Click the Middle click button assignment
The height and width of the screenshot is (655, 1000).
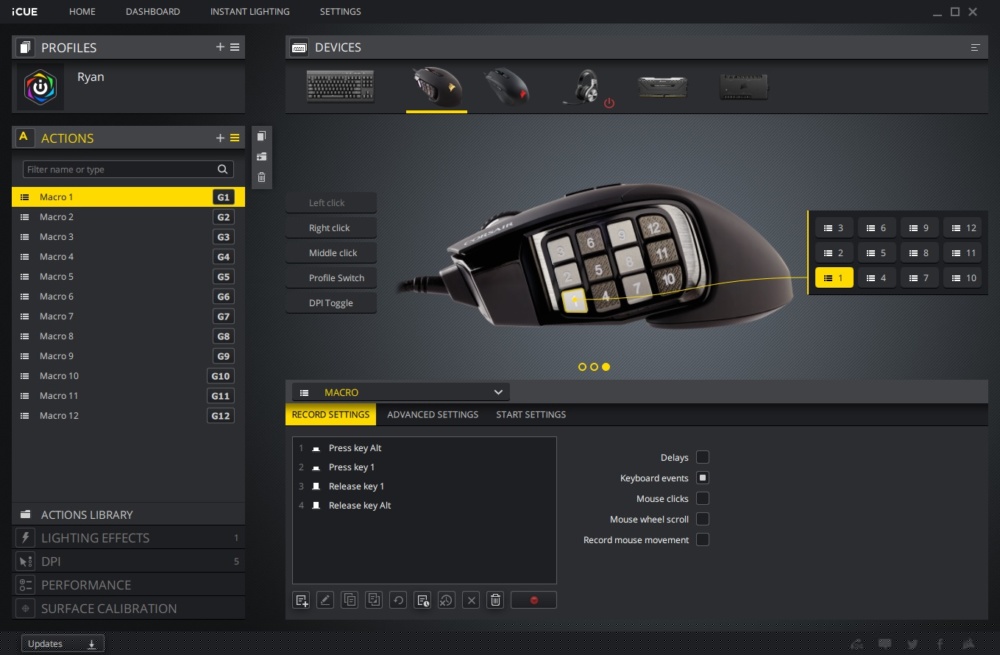[331, 253]
